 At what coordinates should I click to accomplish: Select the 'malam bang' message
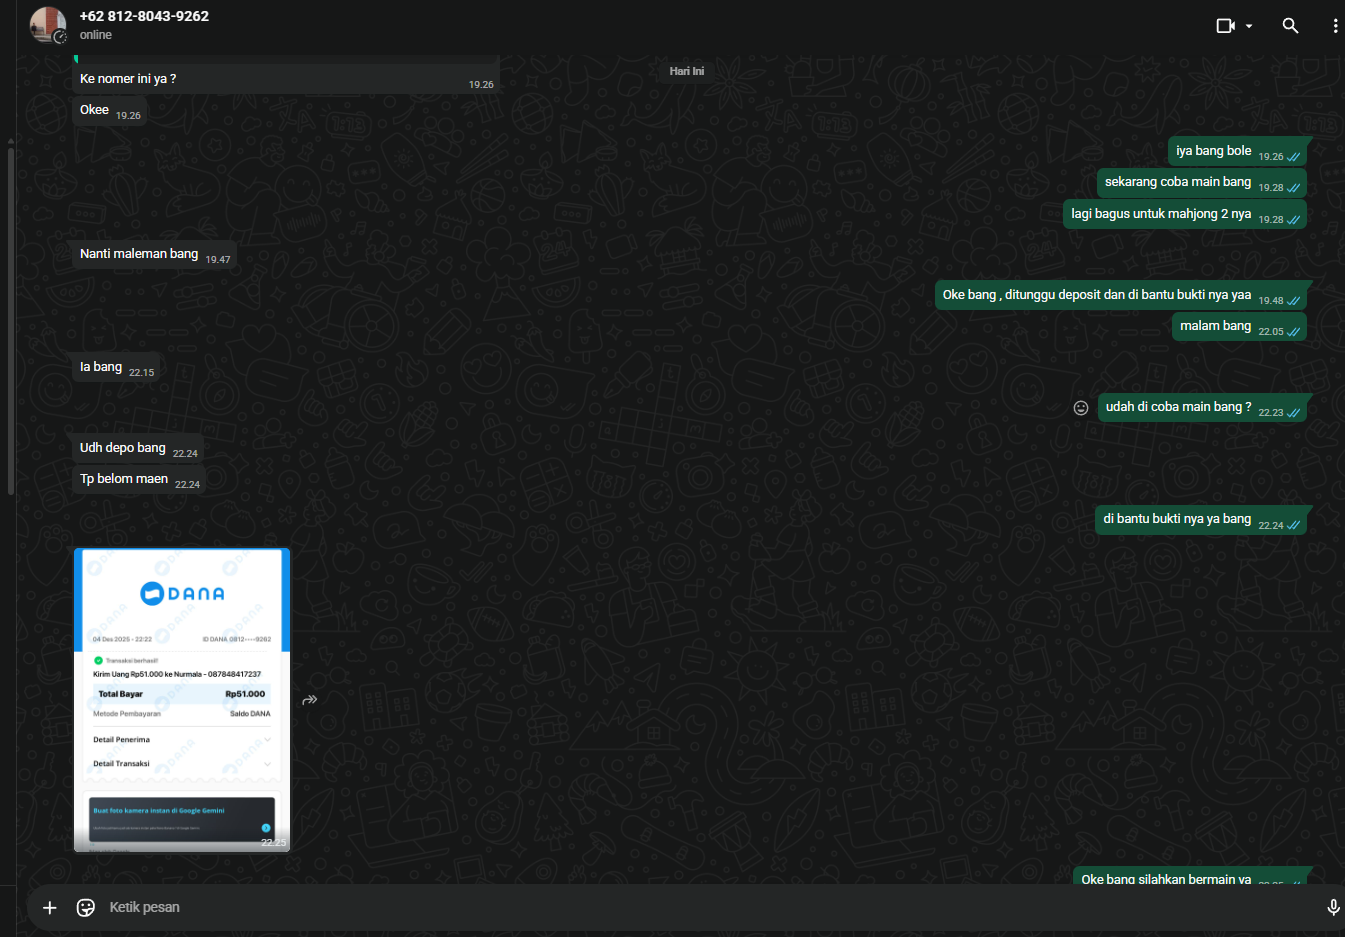click(1239, 326)
